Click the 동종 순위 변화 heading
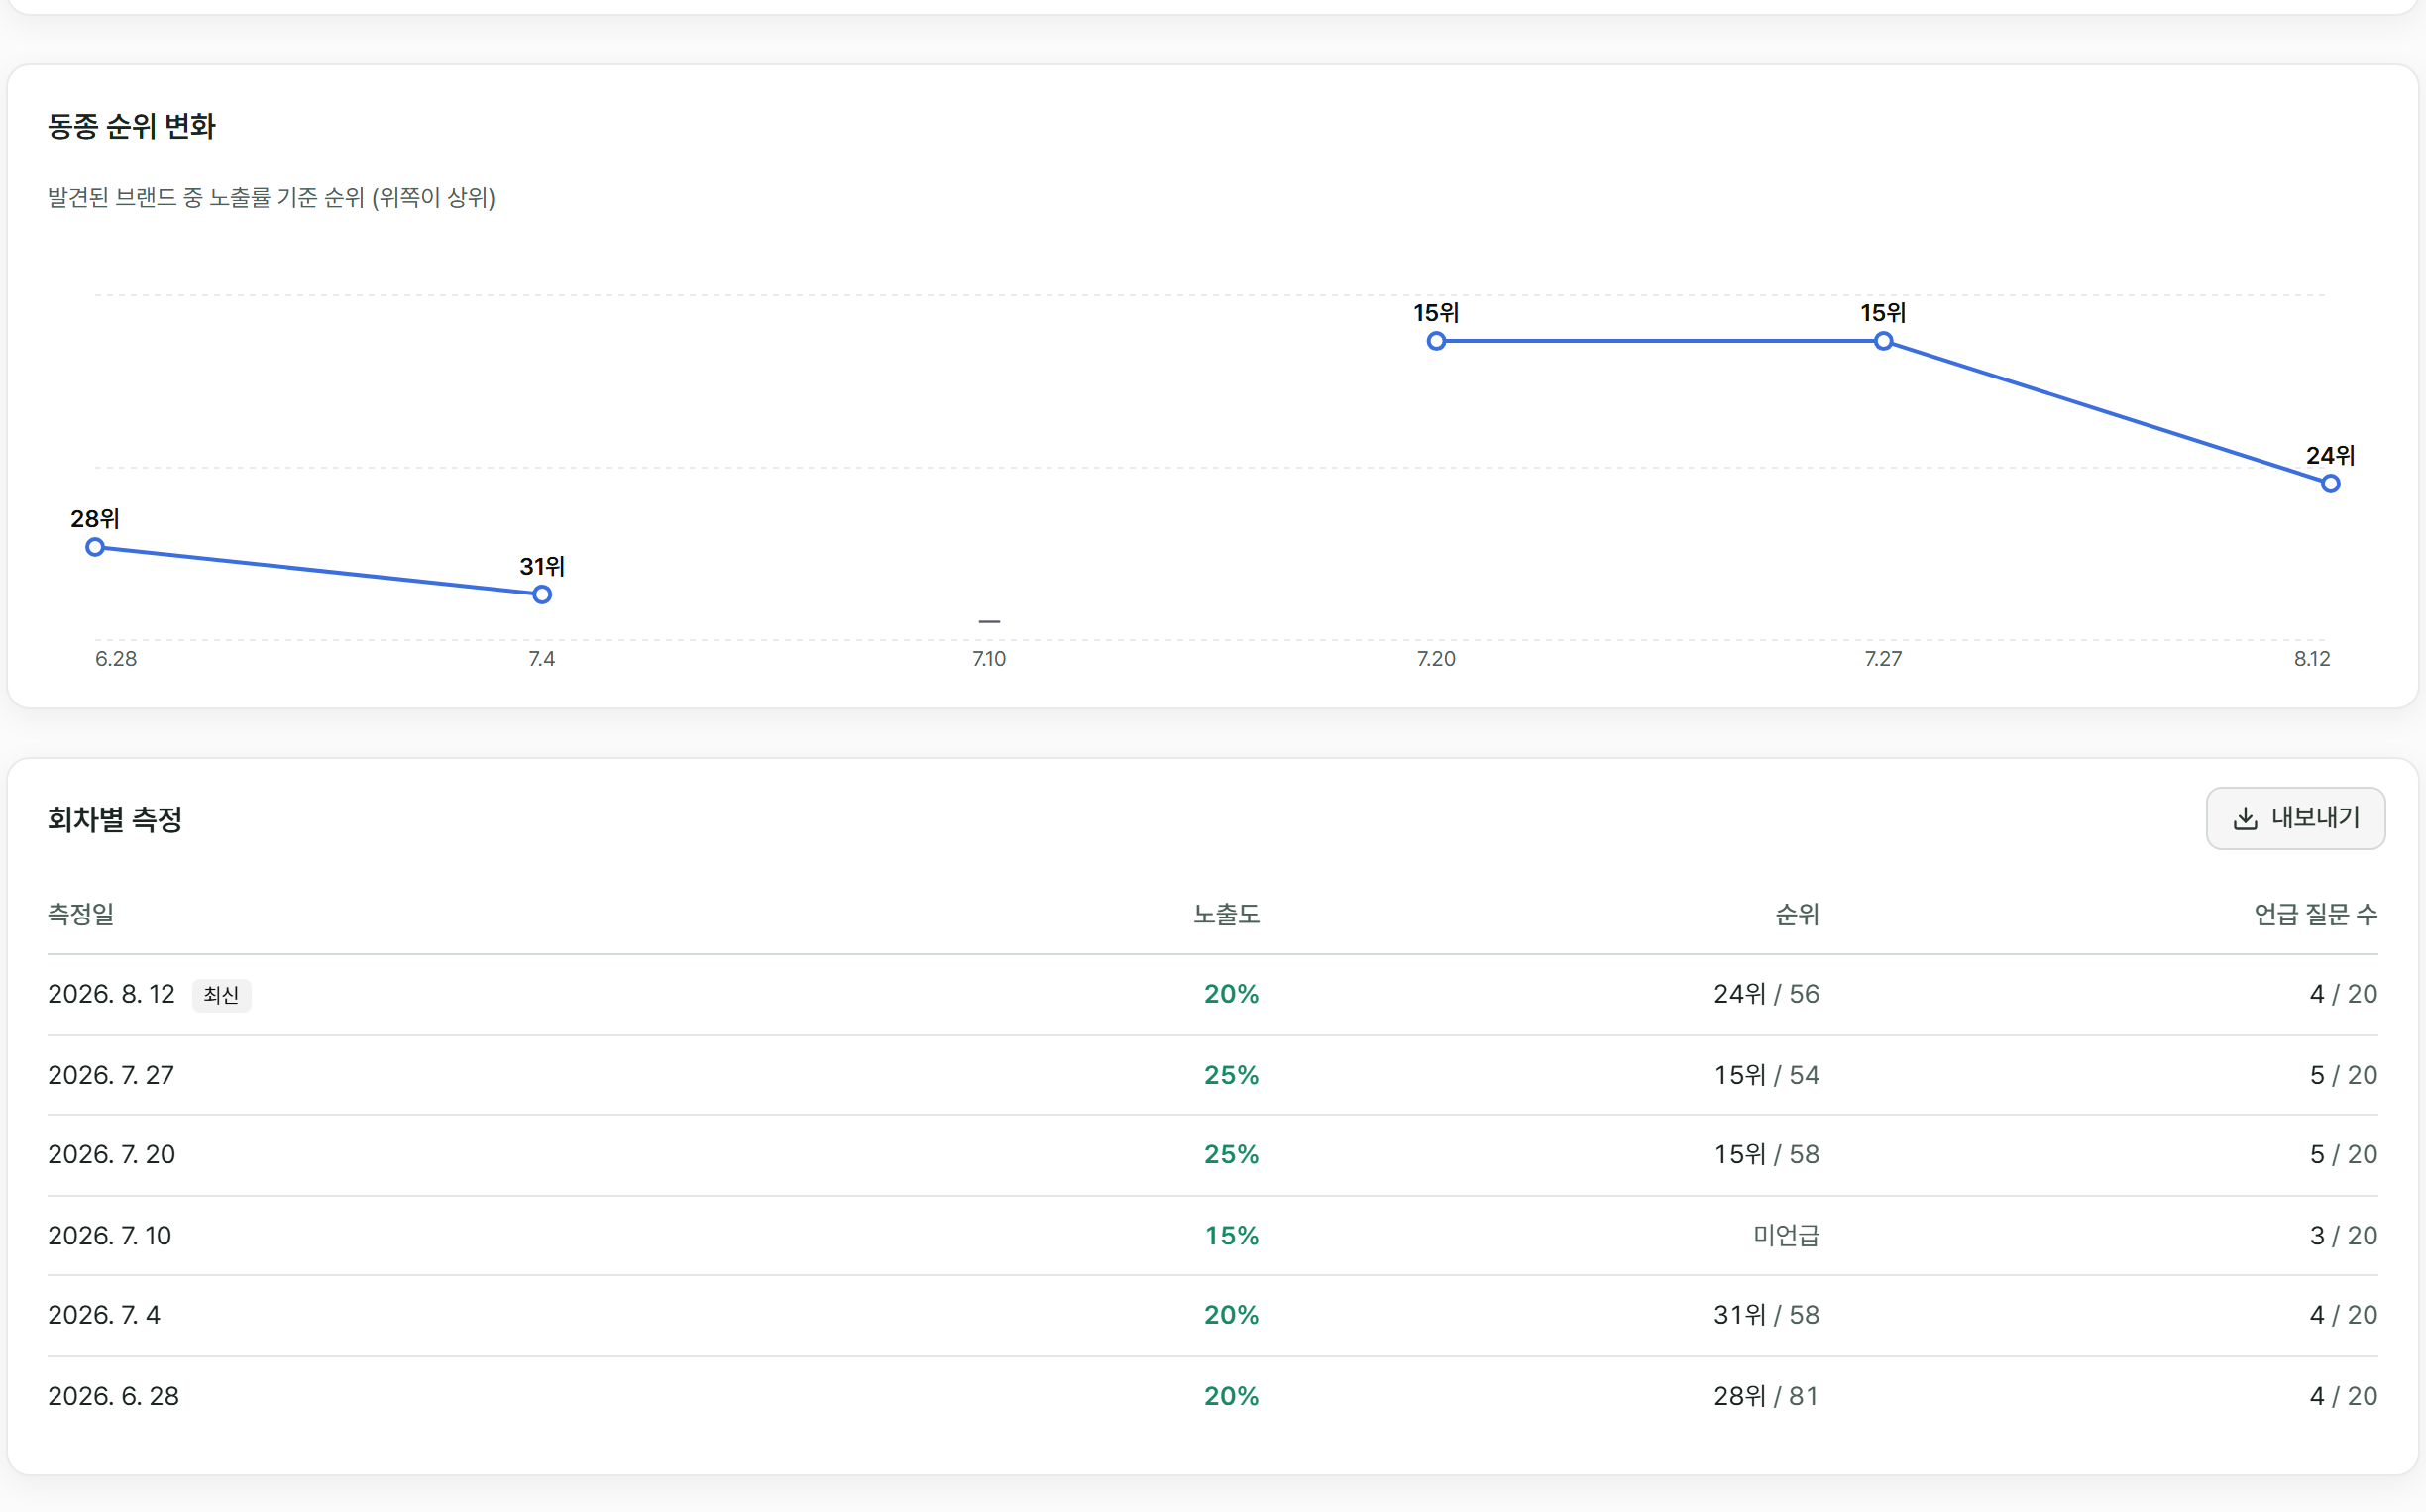 click(x=132, y=126)
